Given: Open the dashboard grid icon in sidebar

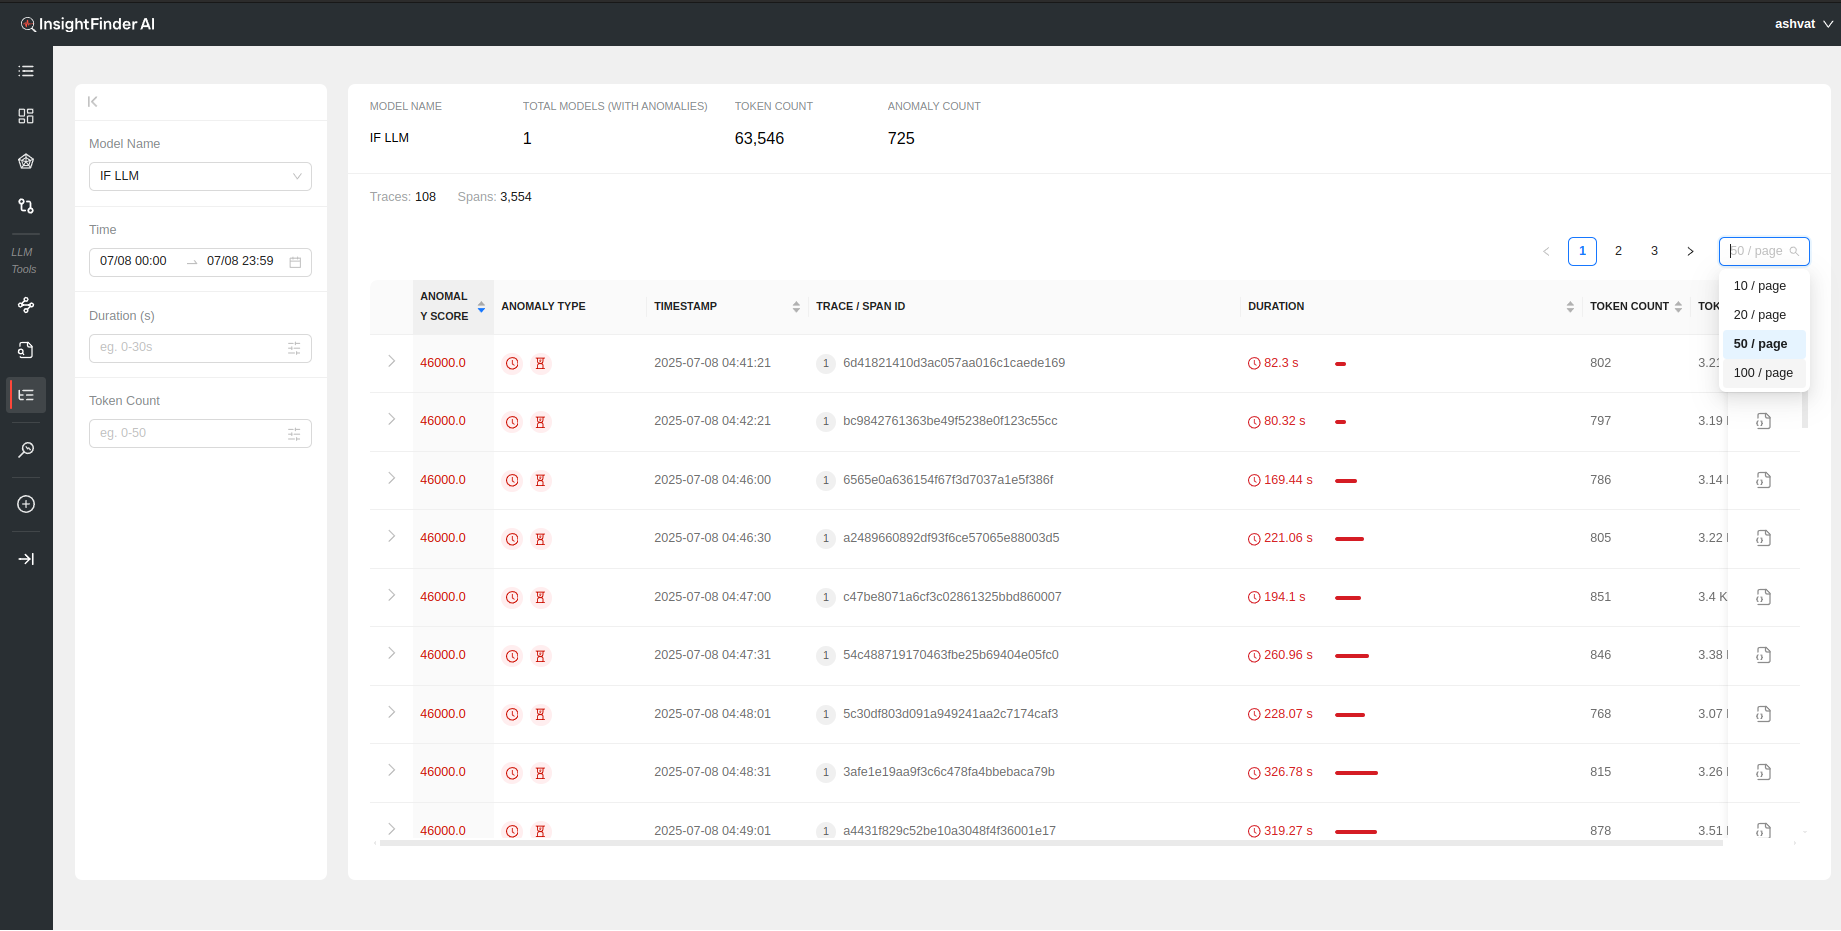Looking at the screenshot, I should (26, 116).
